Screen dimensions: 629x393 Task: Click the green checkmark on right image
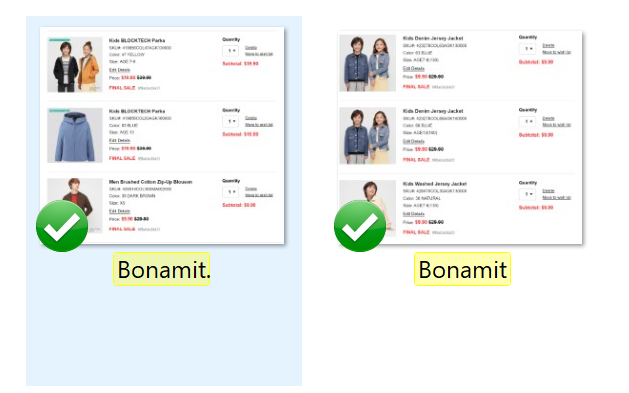(360, 226)
